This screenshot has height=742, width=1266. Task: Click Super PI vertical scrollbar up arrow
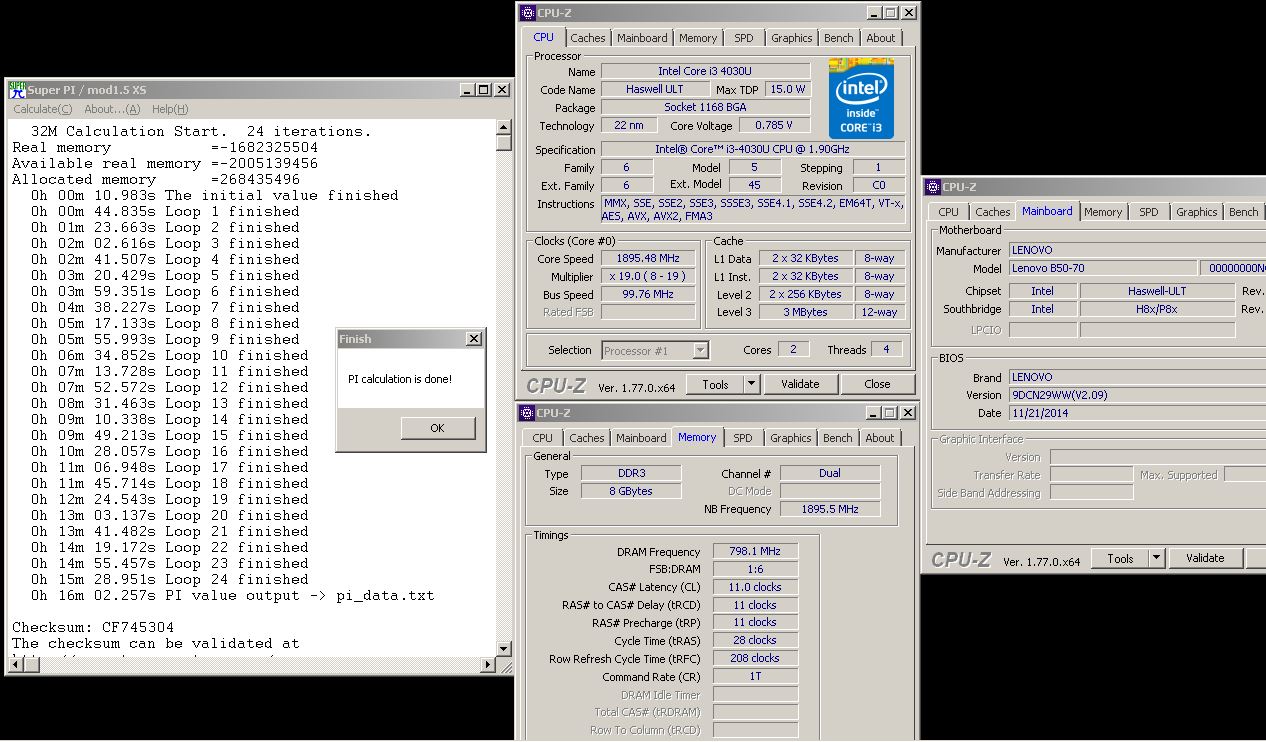(504, 127)
